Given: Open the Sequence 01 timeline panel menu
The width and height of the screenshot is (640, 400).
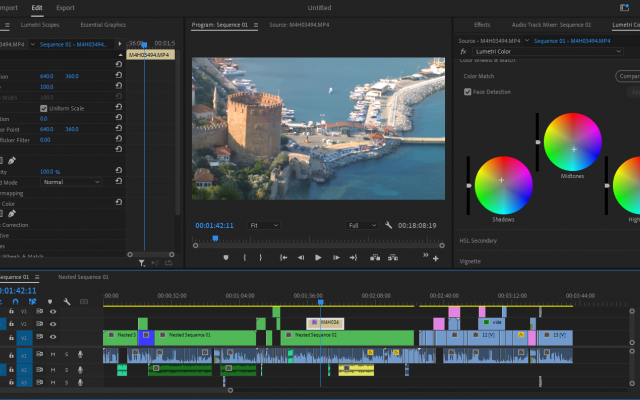Looking at the screenshot, I should click(x=37, y=277).
